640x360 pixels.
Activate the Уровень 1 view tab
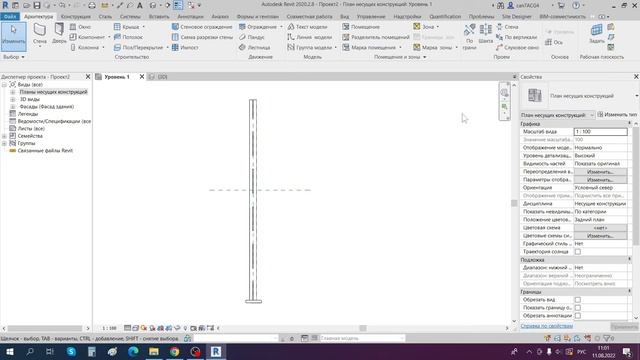pyautogui.click(x=117, y=77)
